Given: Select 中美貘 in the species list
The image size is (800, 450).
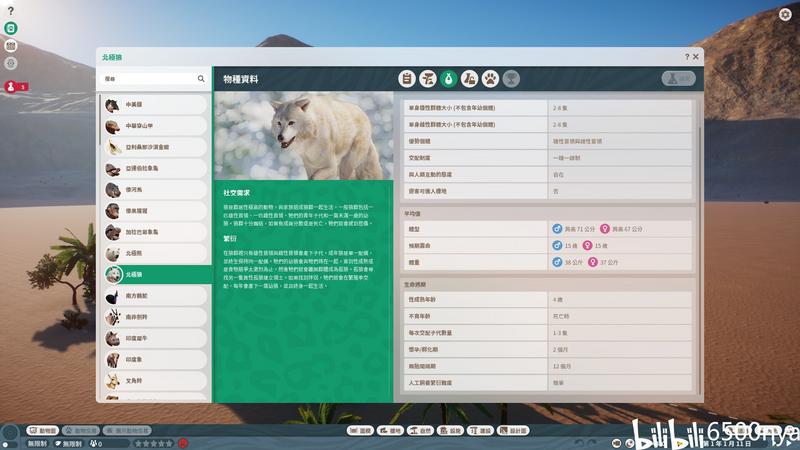Looking at the screenshot, I should 155,105.
